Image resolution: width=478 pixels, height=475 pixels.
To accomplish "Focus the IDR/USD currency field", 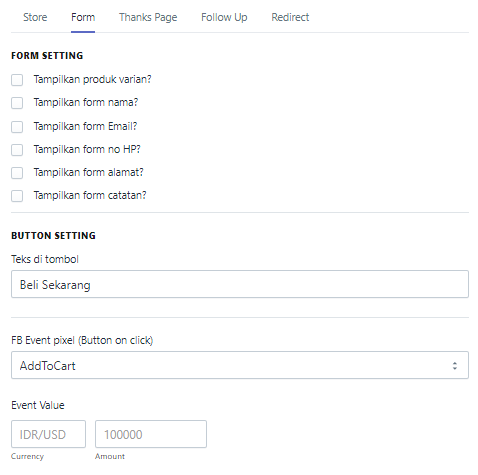I will (x=48, y=434).
